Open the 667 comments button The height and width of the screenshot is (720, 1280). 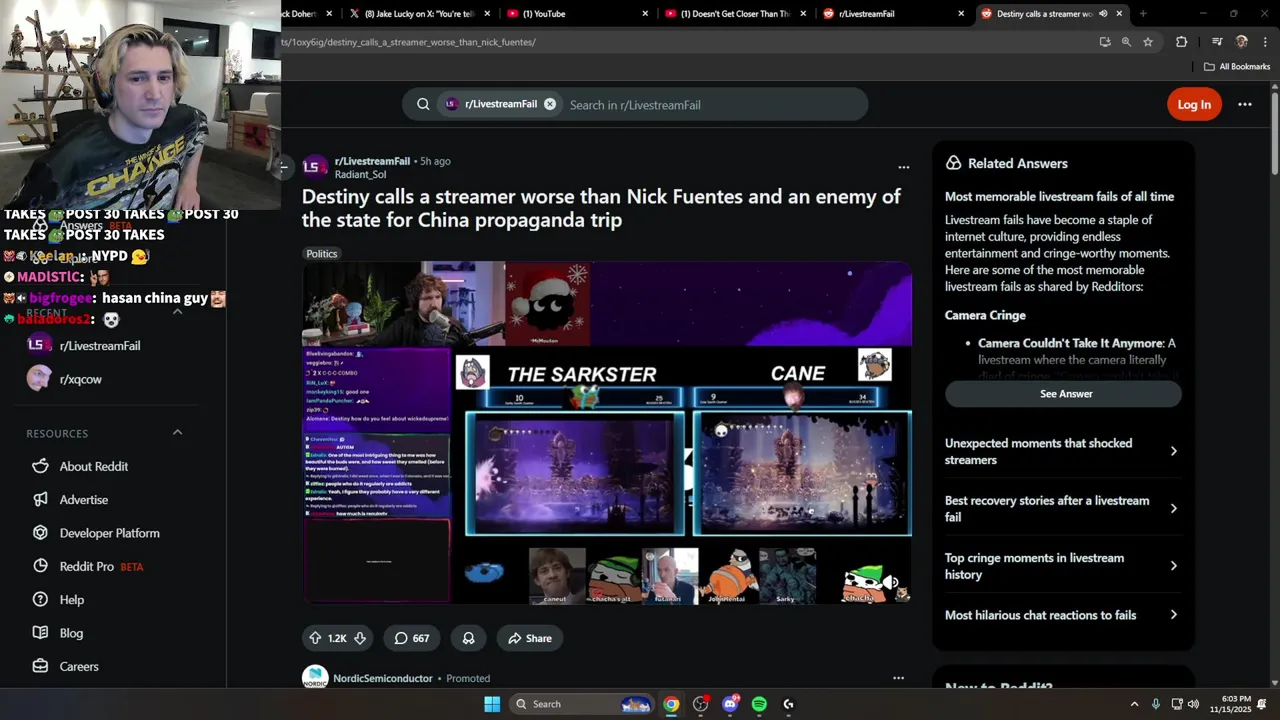(x=412, y=638)
